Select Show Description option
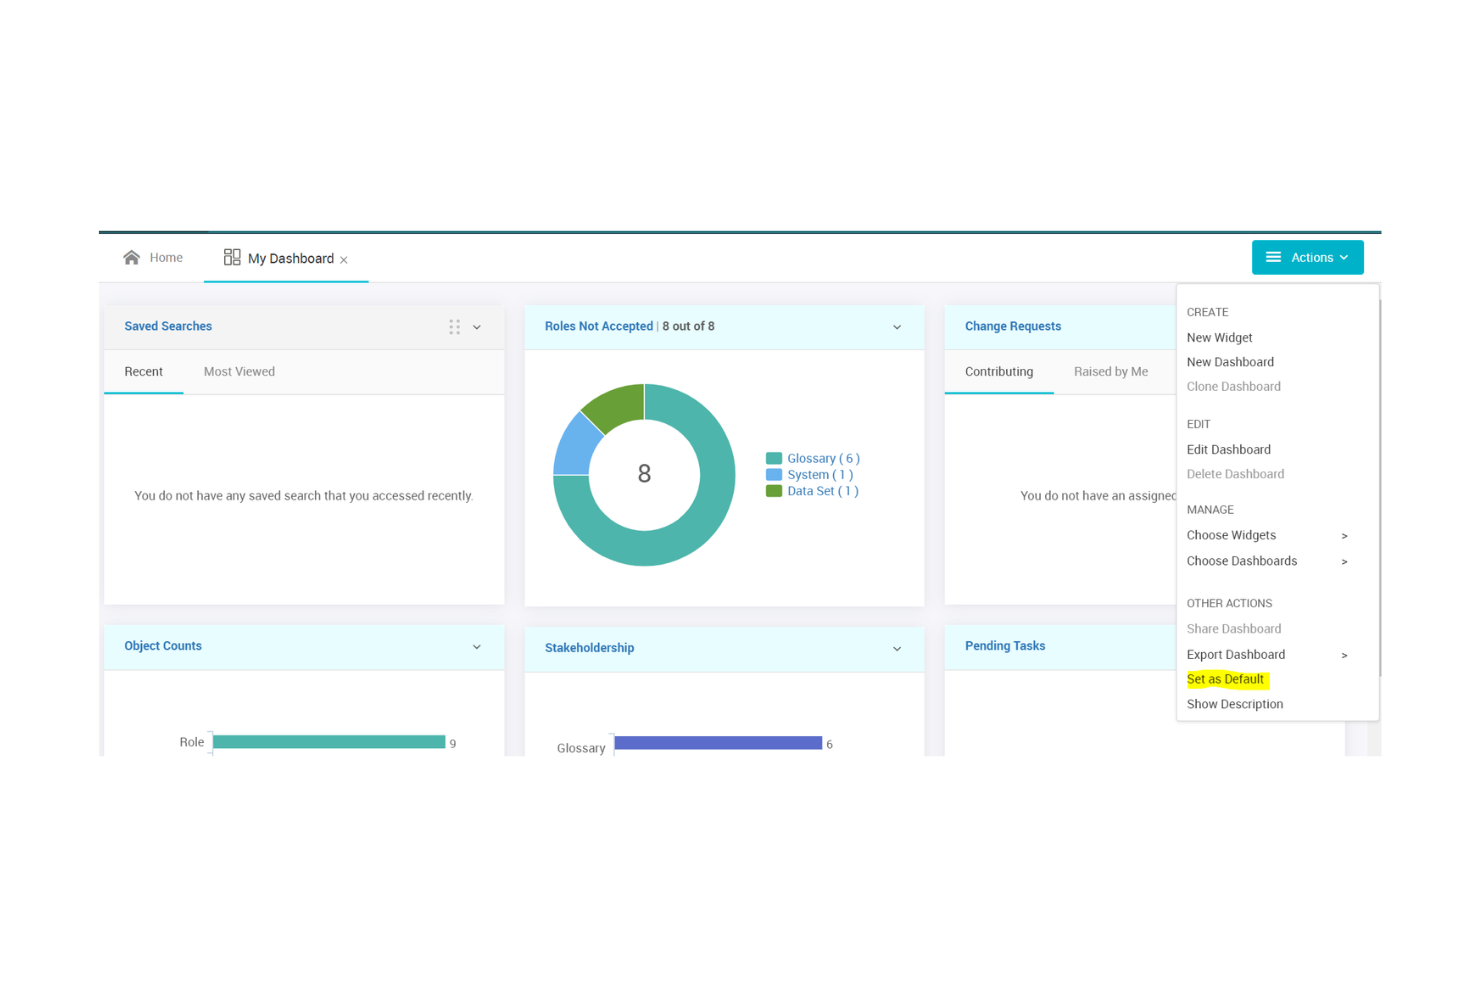Image resolution: width=1480 pixels, height=987 pixels. tap(1234, 704)
